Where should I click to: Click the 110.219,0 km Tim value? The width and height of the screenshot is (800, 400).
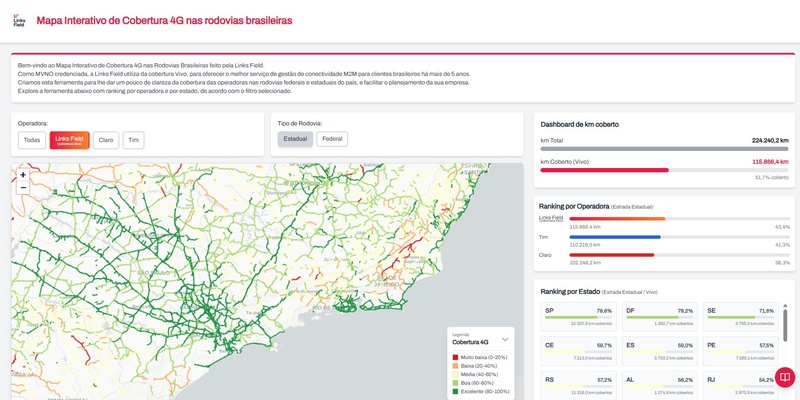585,245
